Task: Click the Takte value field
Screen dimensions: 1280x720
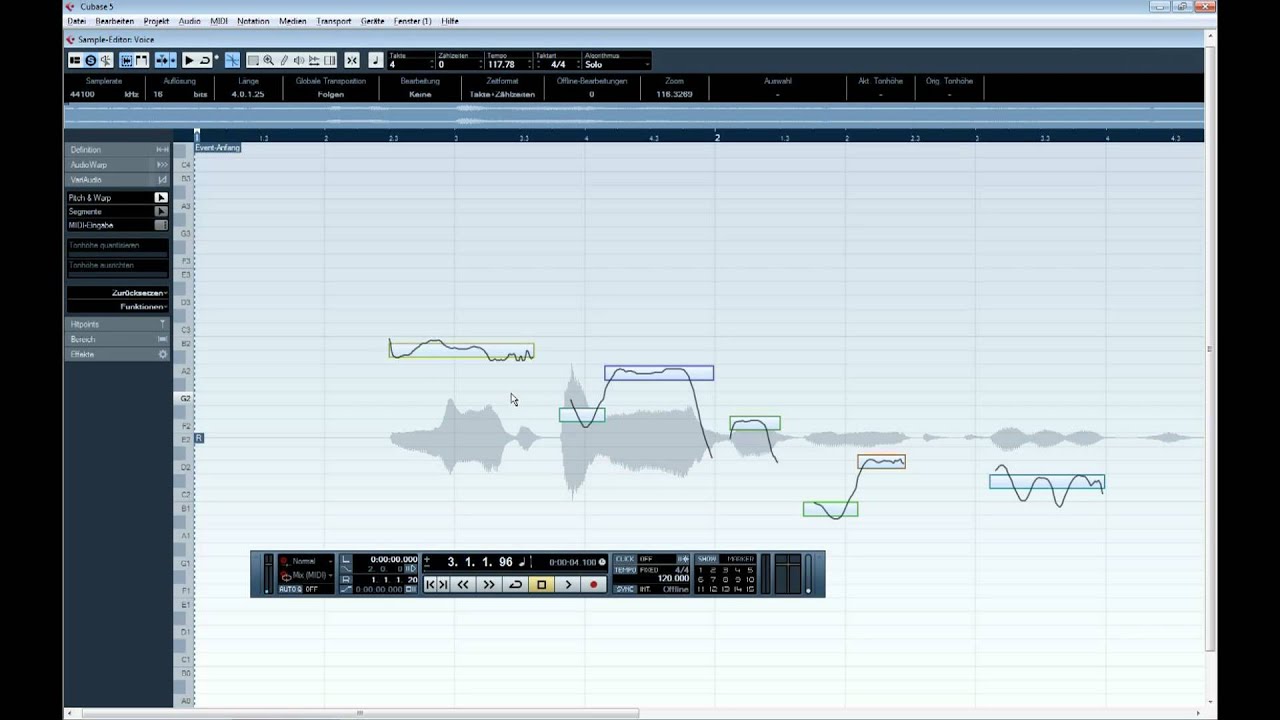Action: (410, 65)
